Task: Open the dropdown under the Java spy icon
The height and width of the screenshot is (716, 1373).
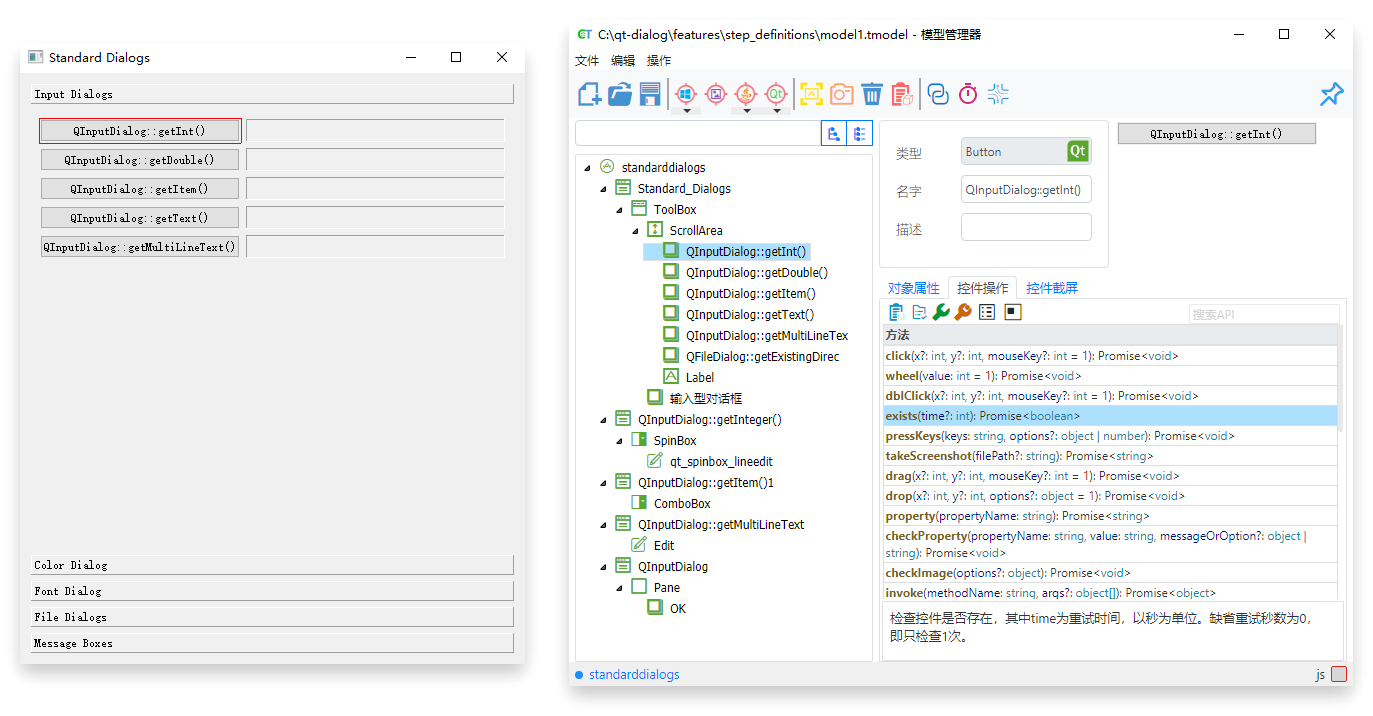Action: [746, 109]
